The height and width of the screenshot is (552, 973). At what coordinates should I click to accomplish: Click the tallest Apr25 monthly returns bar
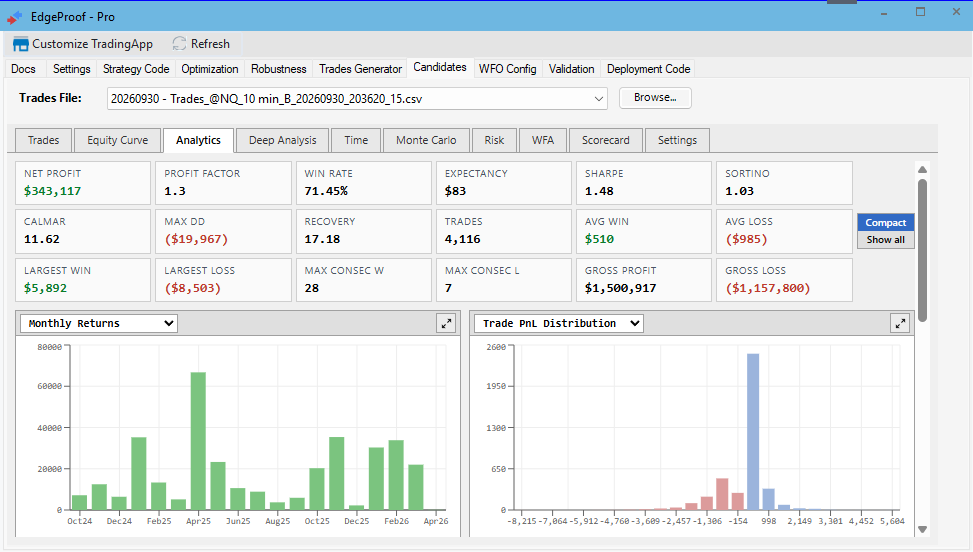point(198,441)
